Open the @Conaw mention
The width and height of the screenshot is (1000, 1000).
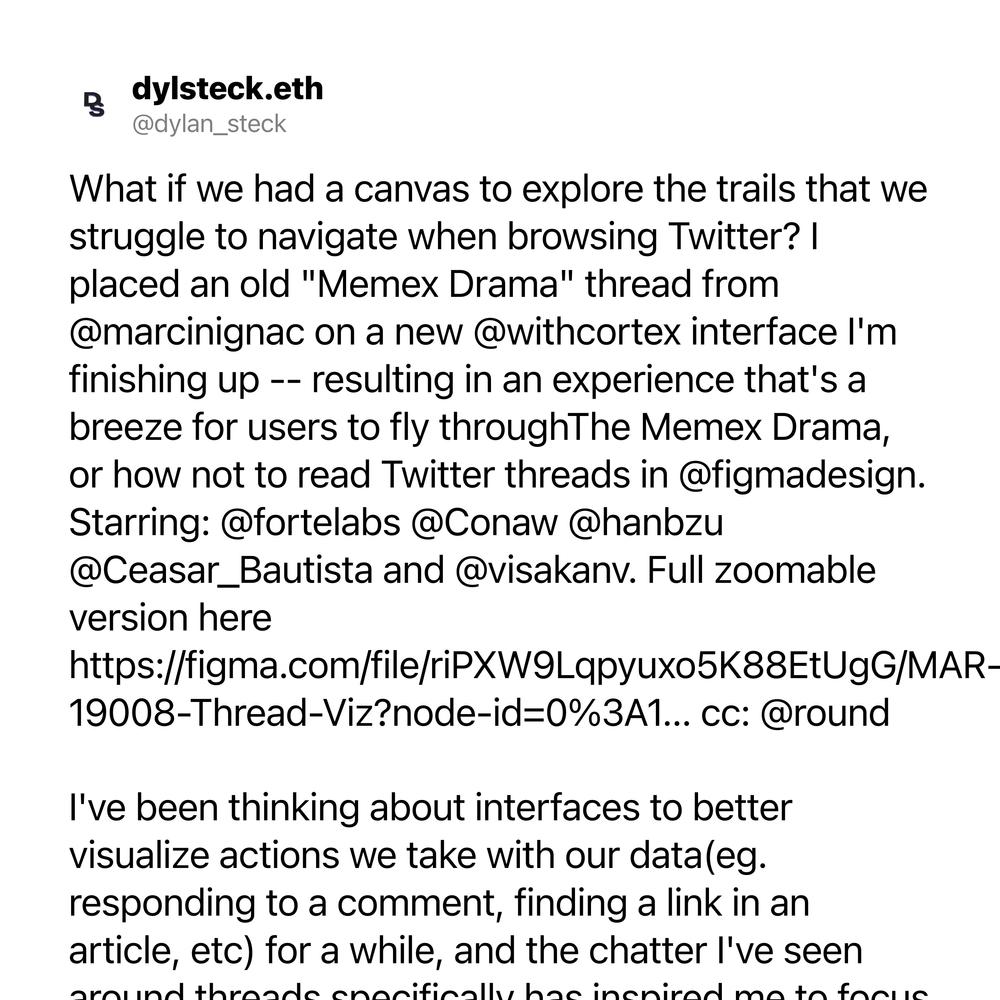point(484,522)
